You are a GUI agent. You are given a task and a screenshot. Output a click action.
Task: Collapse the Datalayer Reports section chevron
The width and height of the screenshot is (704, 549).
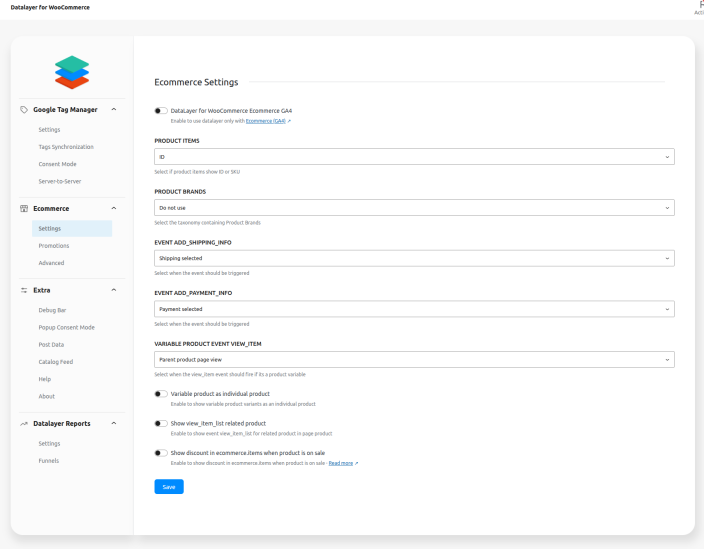(x=114, y=423)
